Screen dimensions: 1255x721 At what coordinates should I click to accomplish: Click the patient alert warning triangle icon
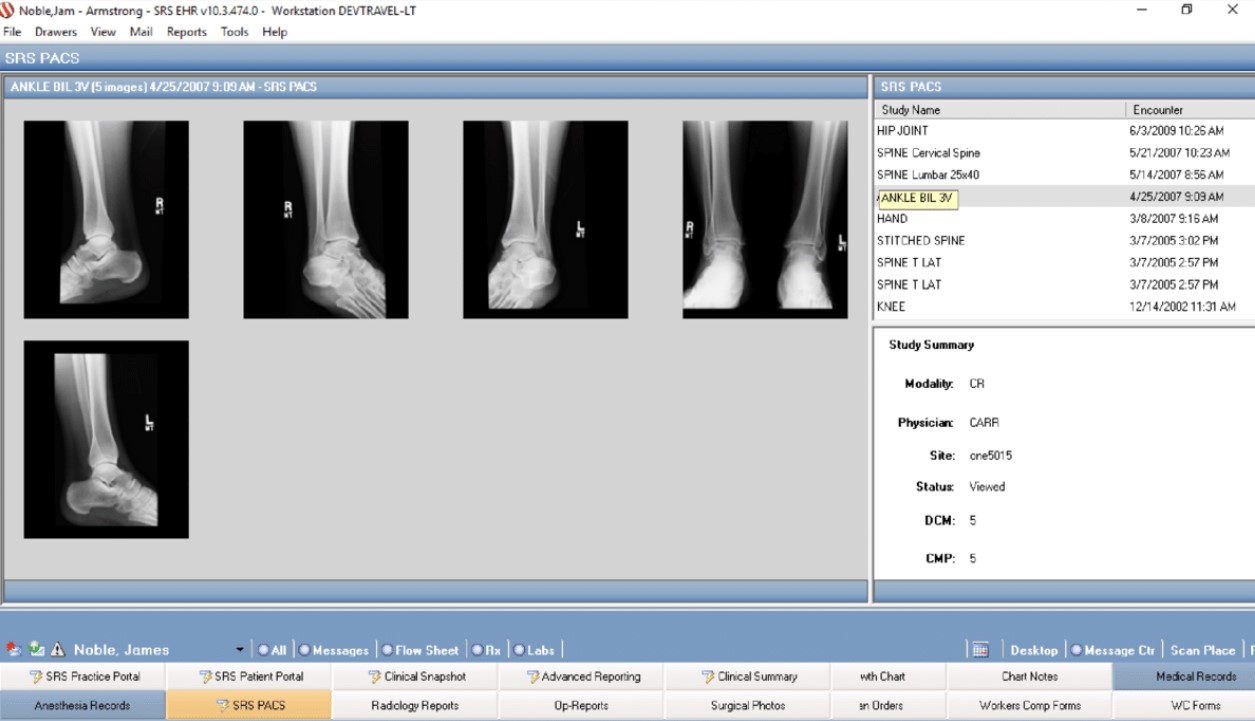pyautogui.click(x=59, y=649)
